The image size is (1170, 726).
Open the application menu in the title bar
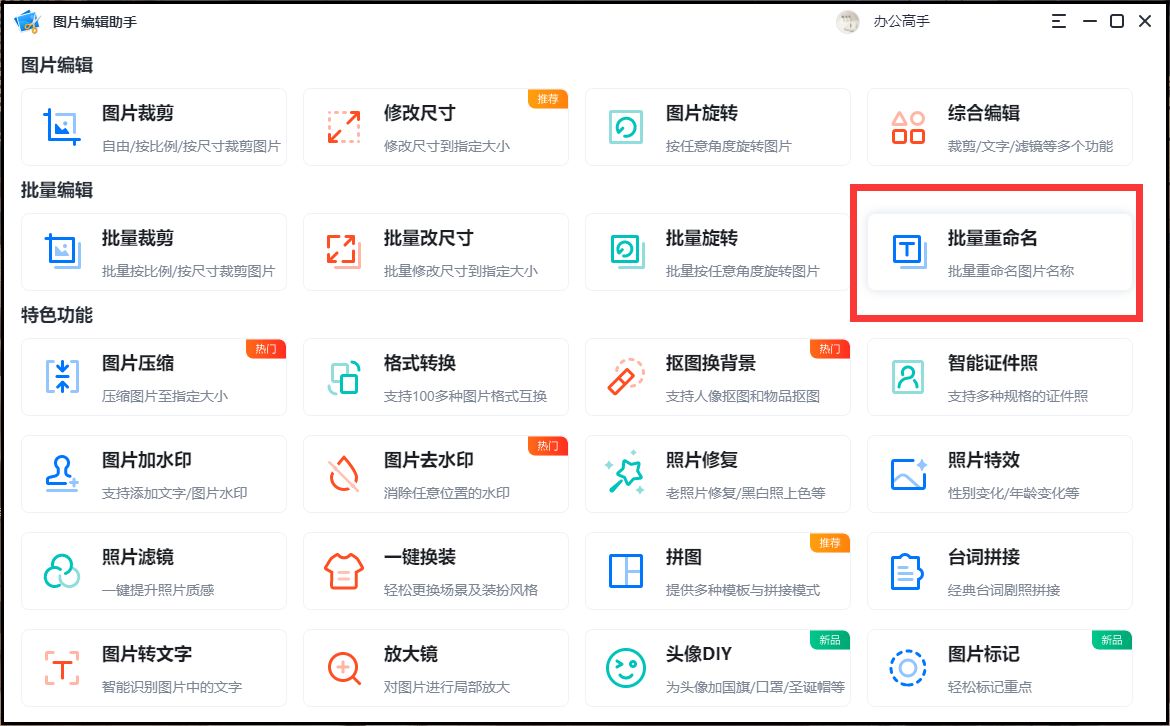coord(1058,20)
